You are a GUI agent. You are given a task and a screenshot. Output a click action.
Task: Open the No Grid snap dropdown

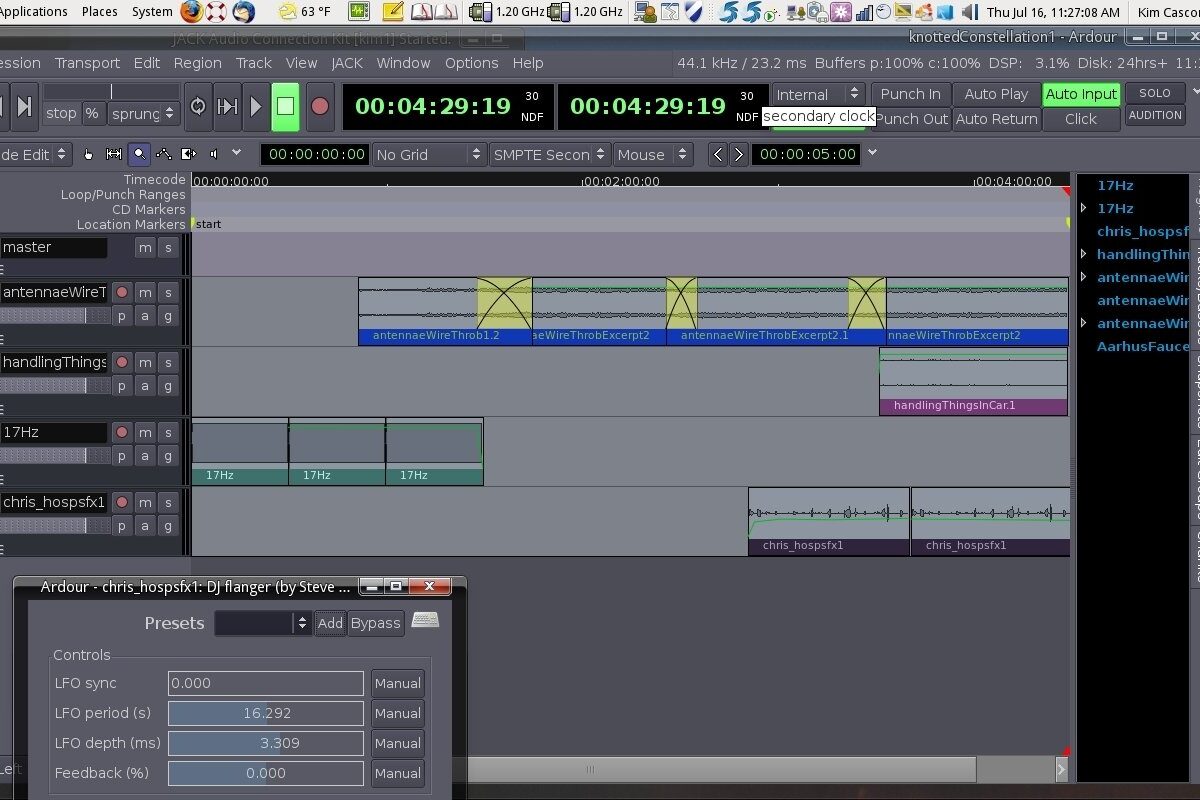pos(428,154)
